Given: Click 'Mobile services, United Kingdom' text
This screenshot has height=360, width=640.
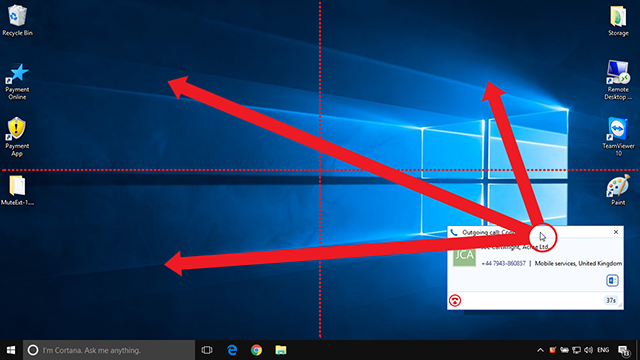Looking at the screenshot, I should coord(578,263).
